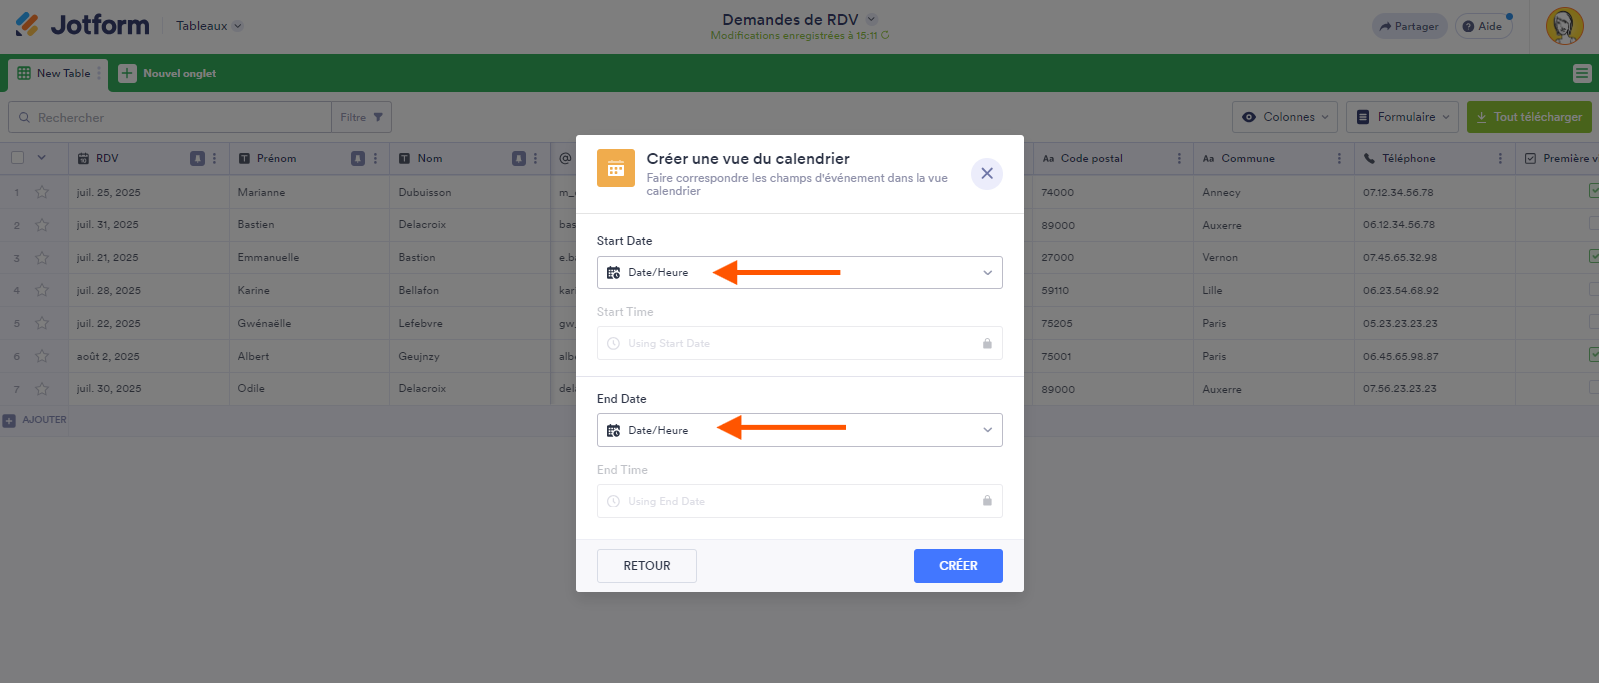Click the plus icon for Nouvel onglet
The height and width of the screenshot is (683, 1599).
127,73
